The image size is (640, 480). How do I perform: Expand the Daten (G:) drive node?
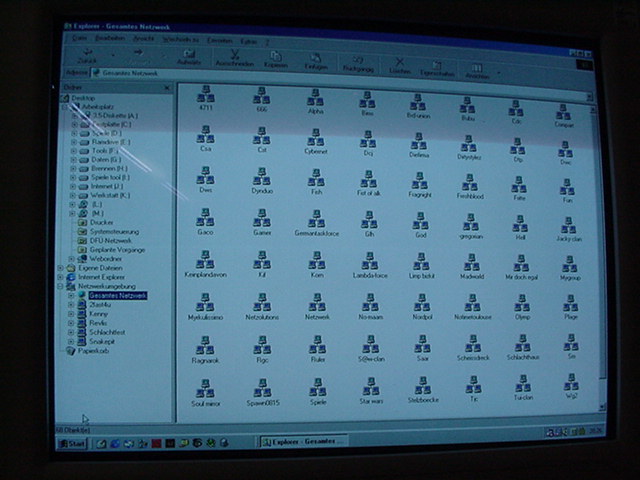pos(73,160)
